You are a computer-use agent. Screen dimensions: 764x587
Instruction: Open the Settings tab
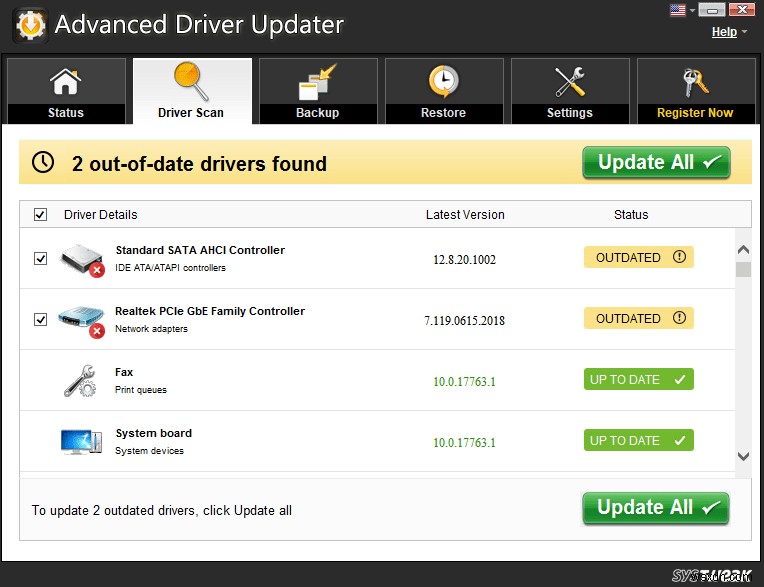[x=570, y=91]
